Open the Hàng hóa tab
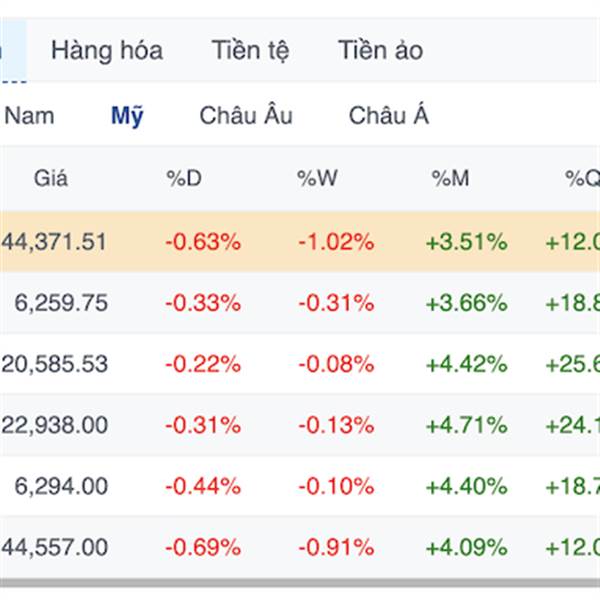 (x=107, y=51)
